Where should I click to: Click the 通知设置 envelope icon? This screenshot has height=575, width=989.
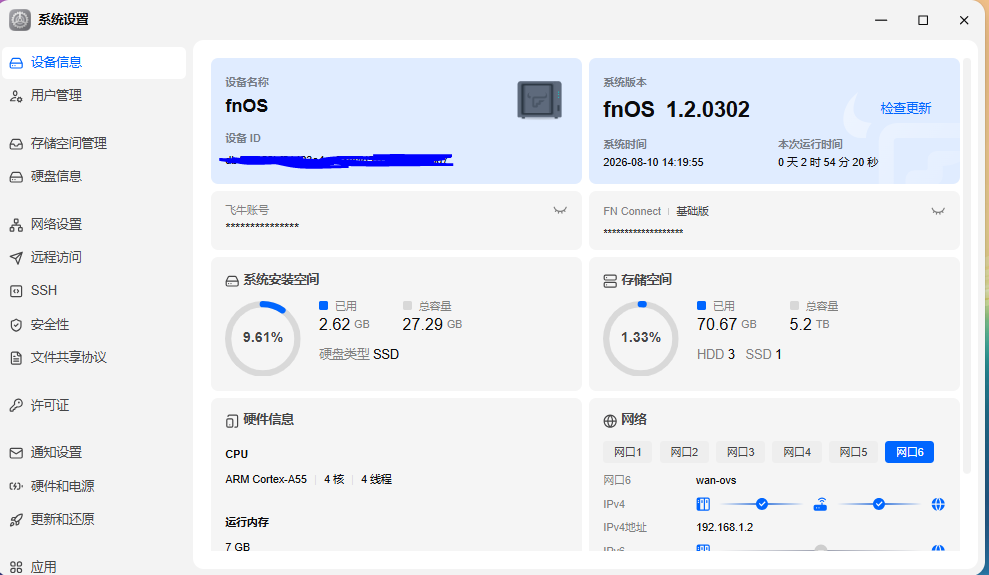(x=16, y=453)
